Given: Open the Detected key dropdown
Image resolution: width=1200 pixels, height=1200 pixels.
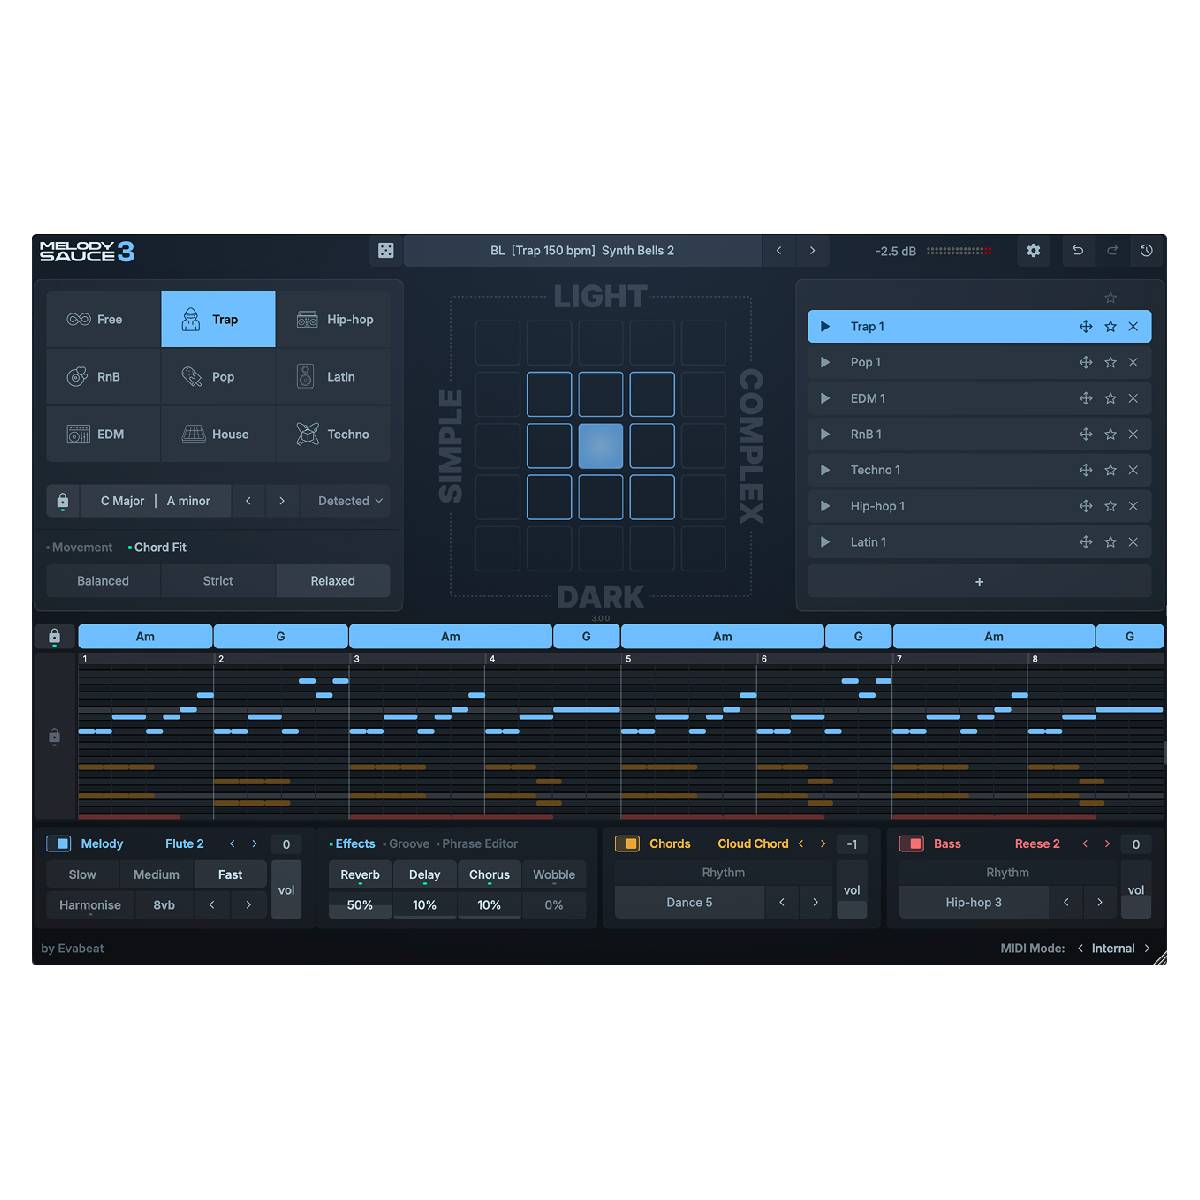Looking at the screenshot, I should point(350,501).
